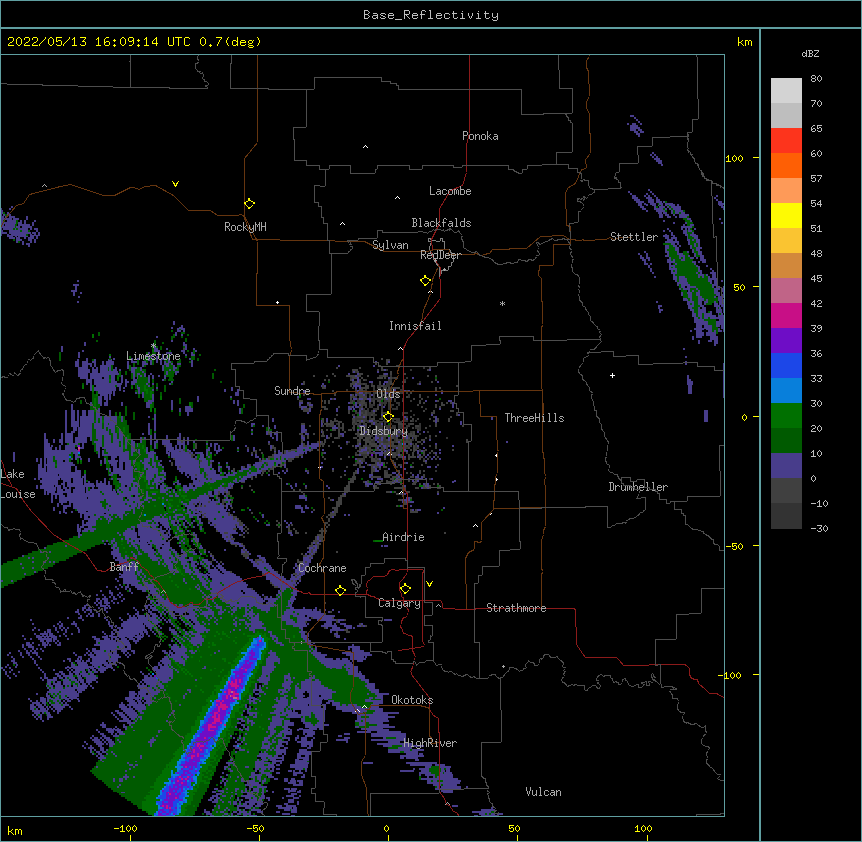
Task: Click the white plus marker northeast of Drumheller
Action: (x=612, y=375)
